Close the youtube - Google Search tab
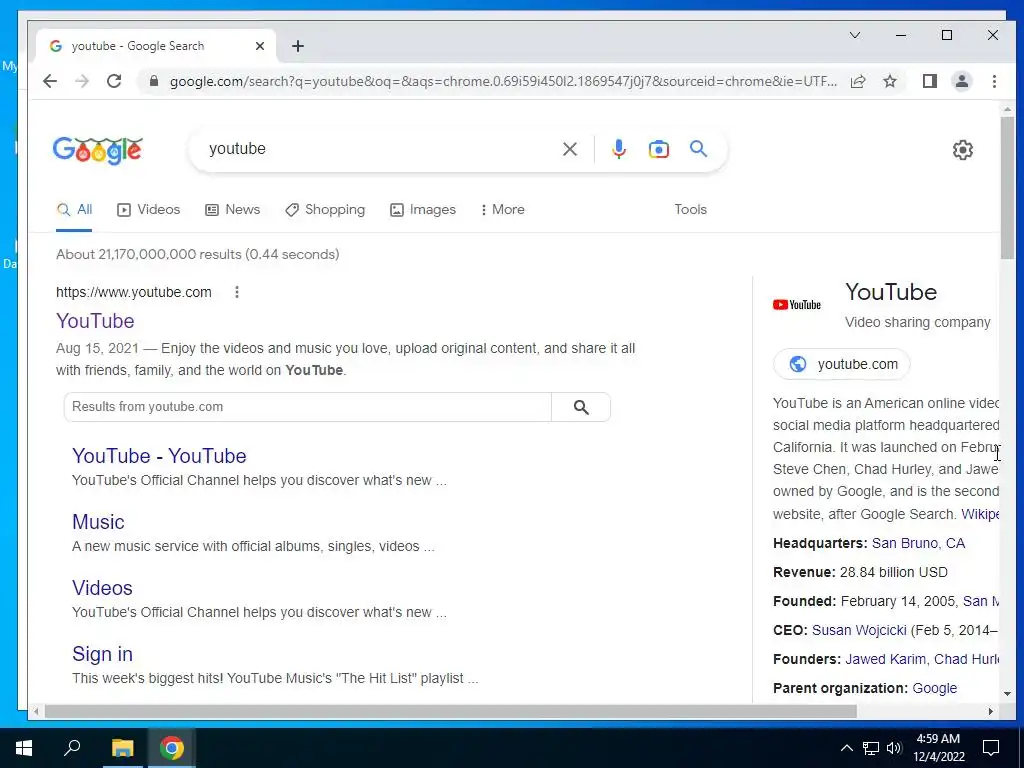Viewport: 1024px width, 768px height. coord(260,46)
